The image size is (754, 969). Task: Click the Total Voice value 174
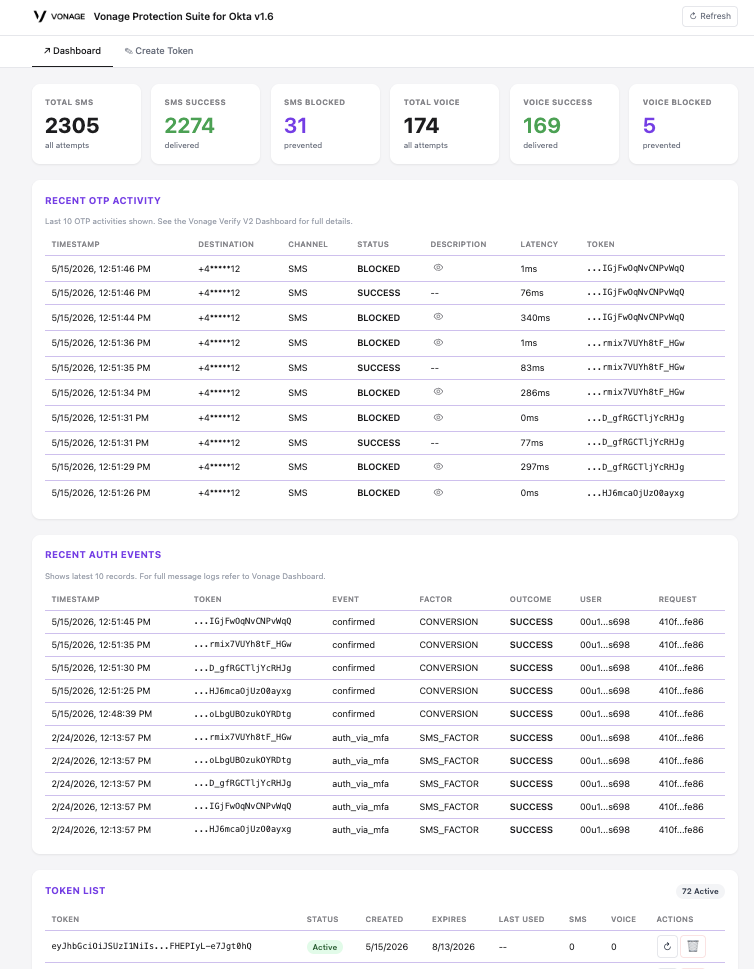pyautogui.click(x=421, y=125)
